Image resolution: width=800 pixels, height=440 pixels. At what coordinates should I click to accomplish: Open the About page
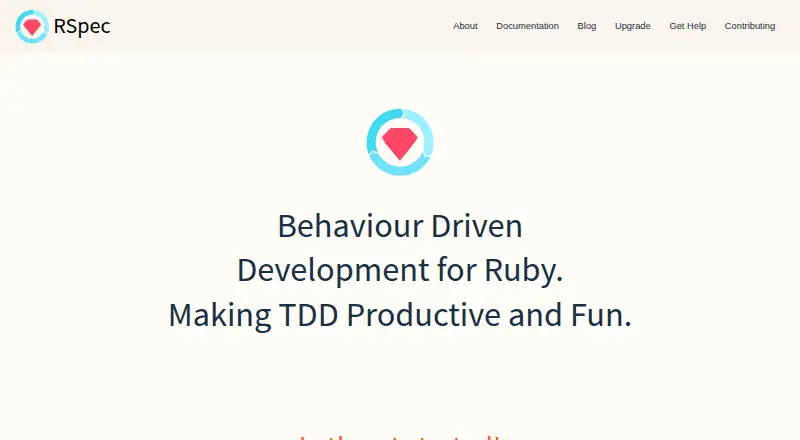coord(465,26)
